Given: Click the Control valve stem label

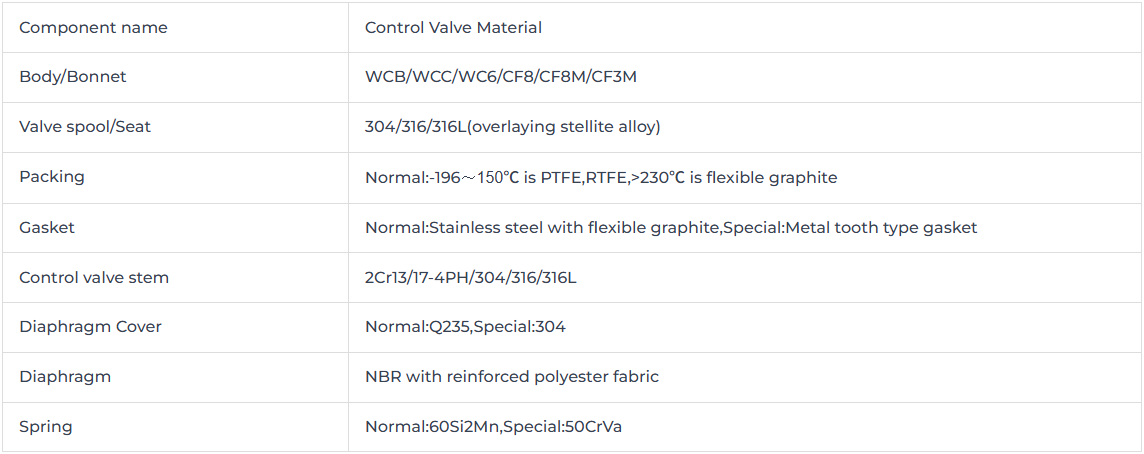Looking at the screenshot, I should [x=93, y=277].
